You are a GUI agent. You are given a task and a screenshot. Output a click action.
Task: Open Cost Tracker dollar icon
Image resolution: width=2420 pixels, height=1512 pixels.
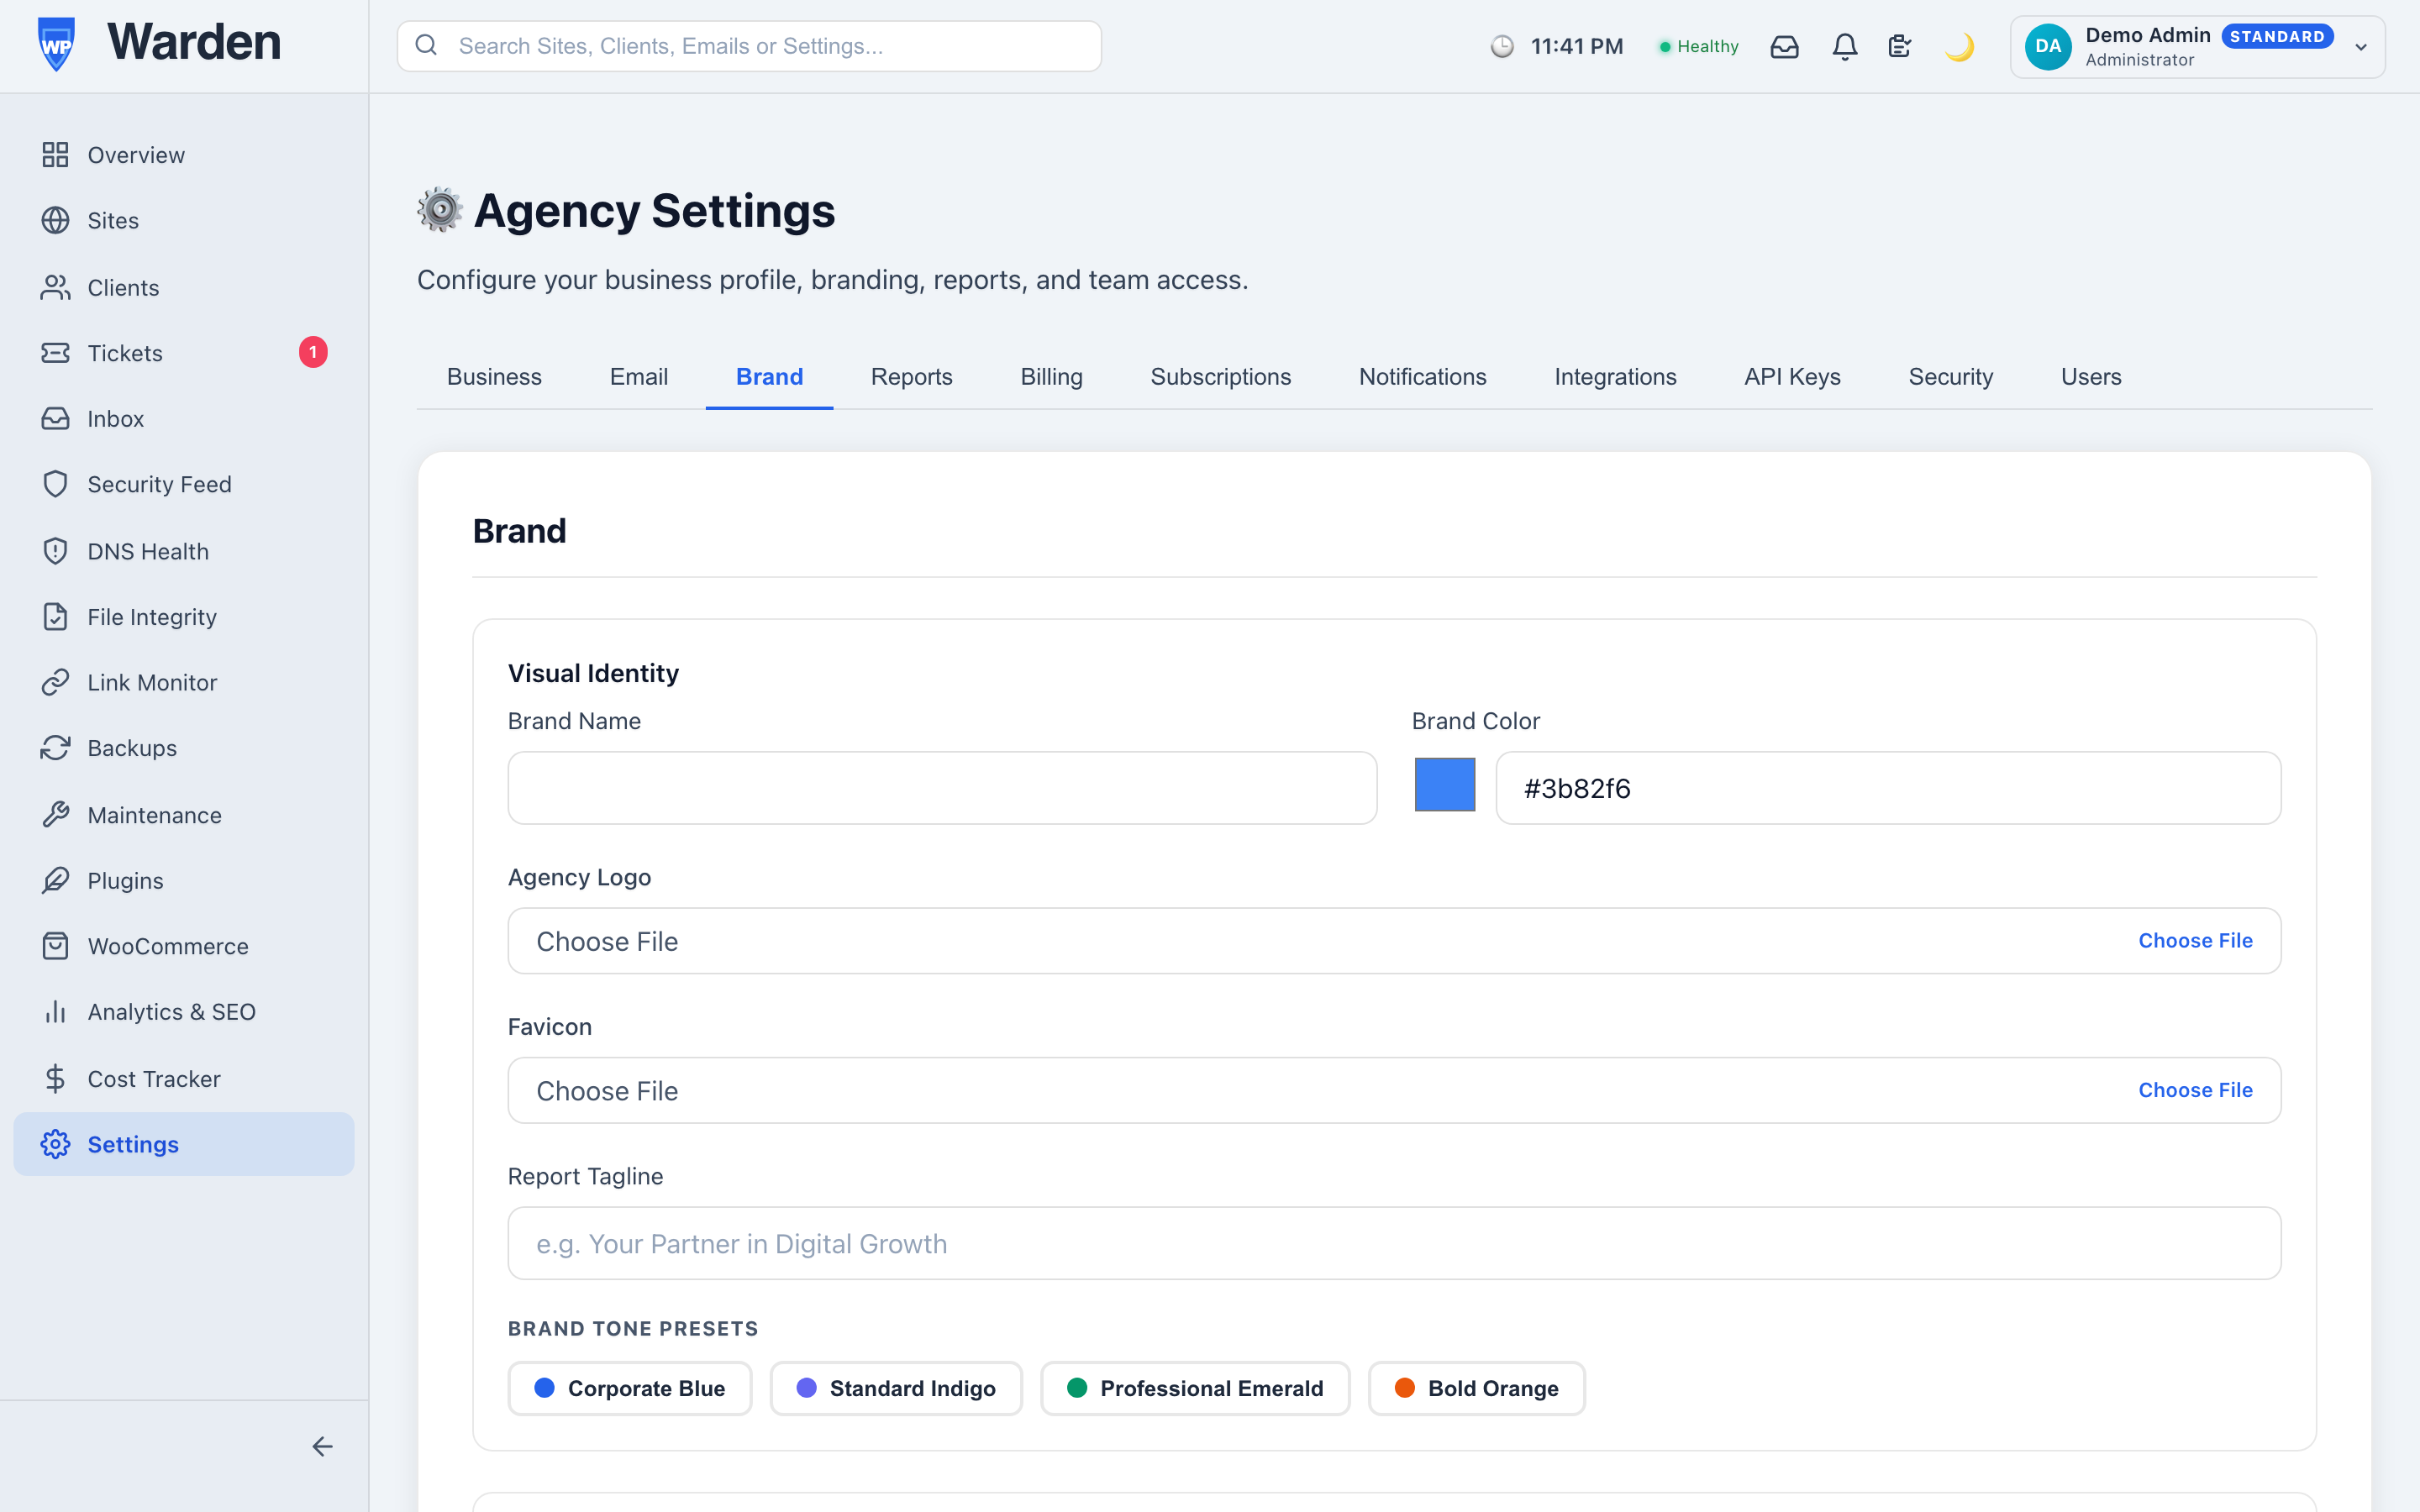tap(55, 1079)
